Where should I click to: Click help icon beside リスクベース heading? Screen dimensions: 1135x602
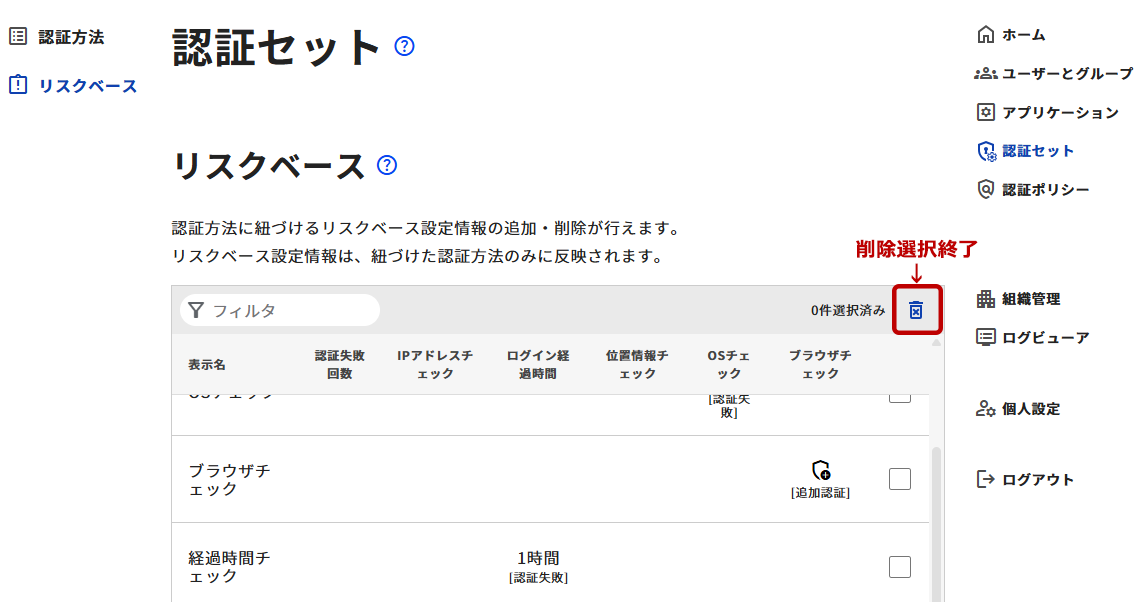(x=387, y=165)
